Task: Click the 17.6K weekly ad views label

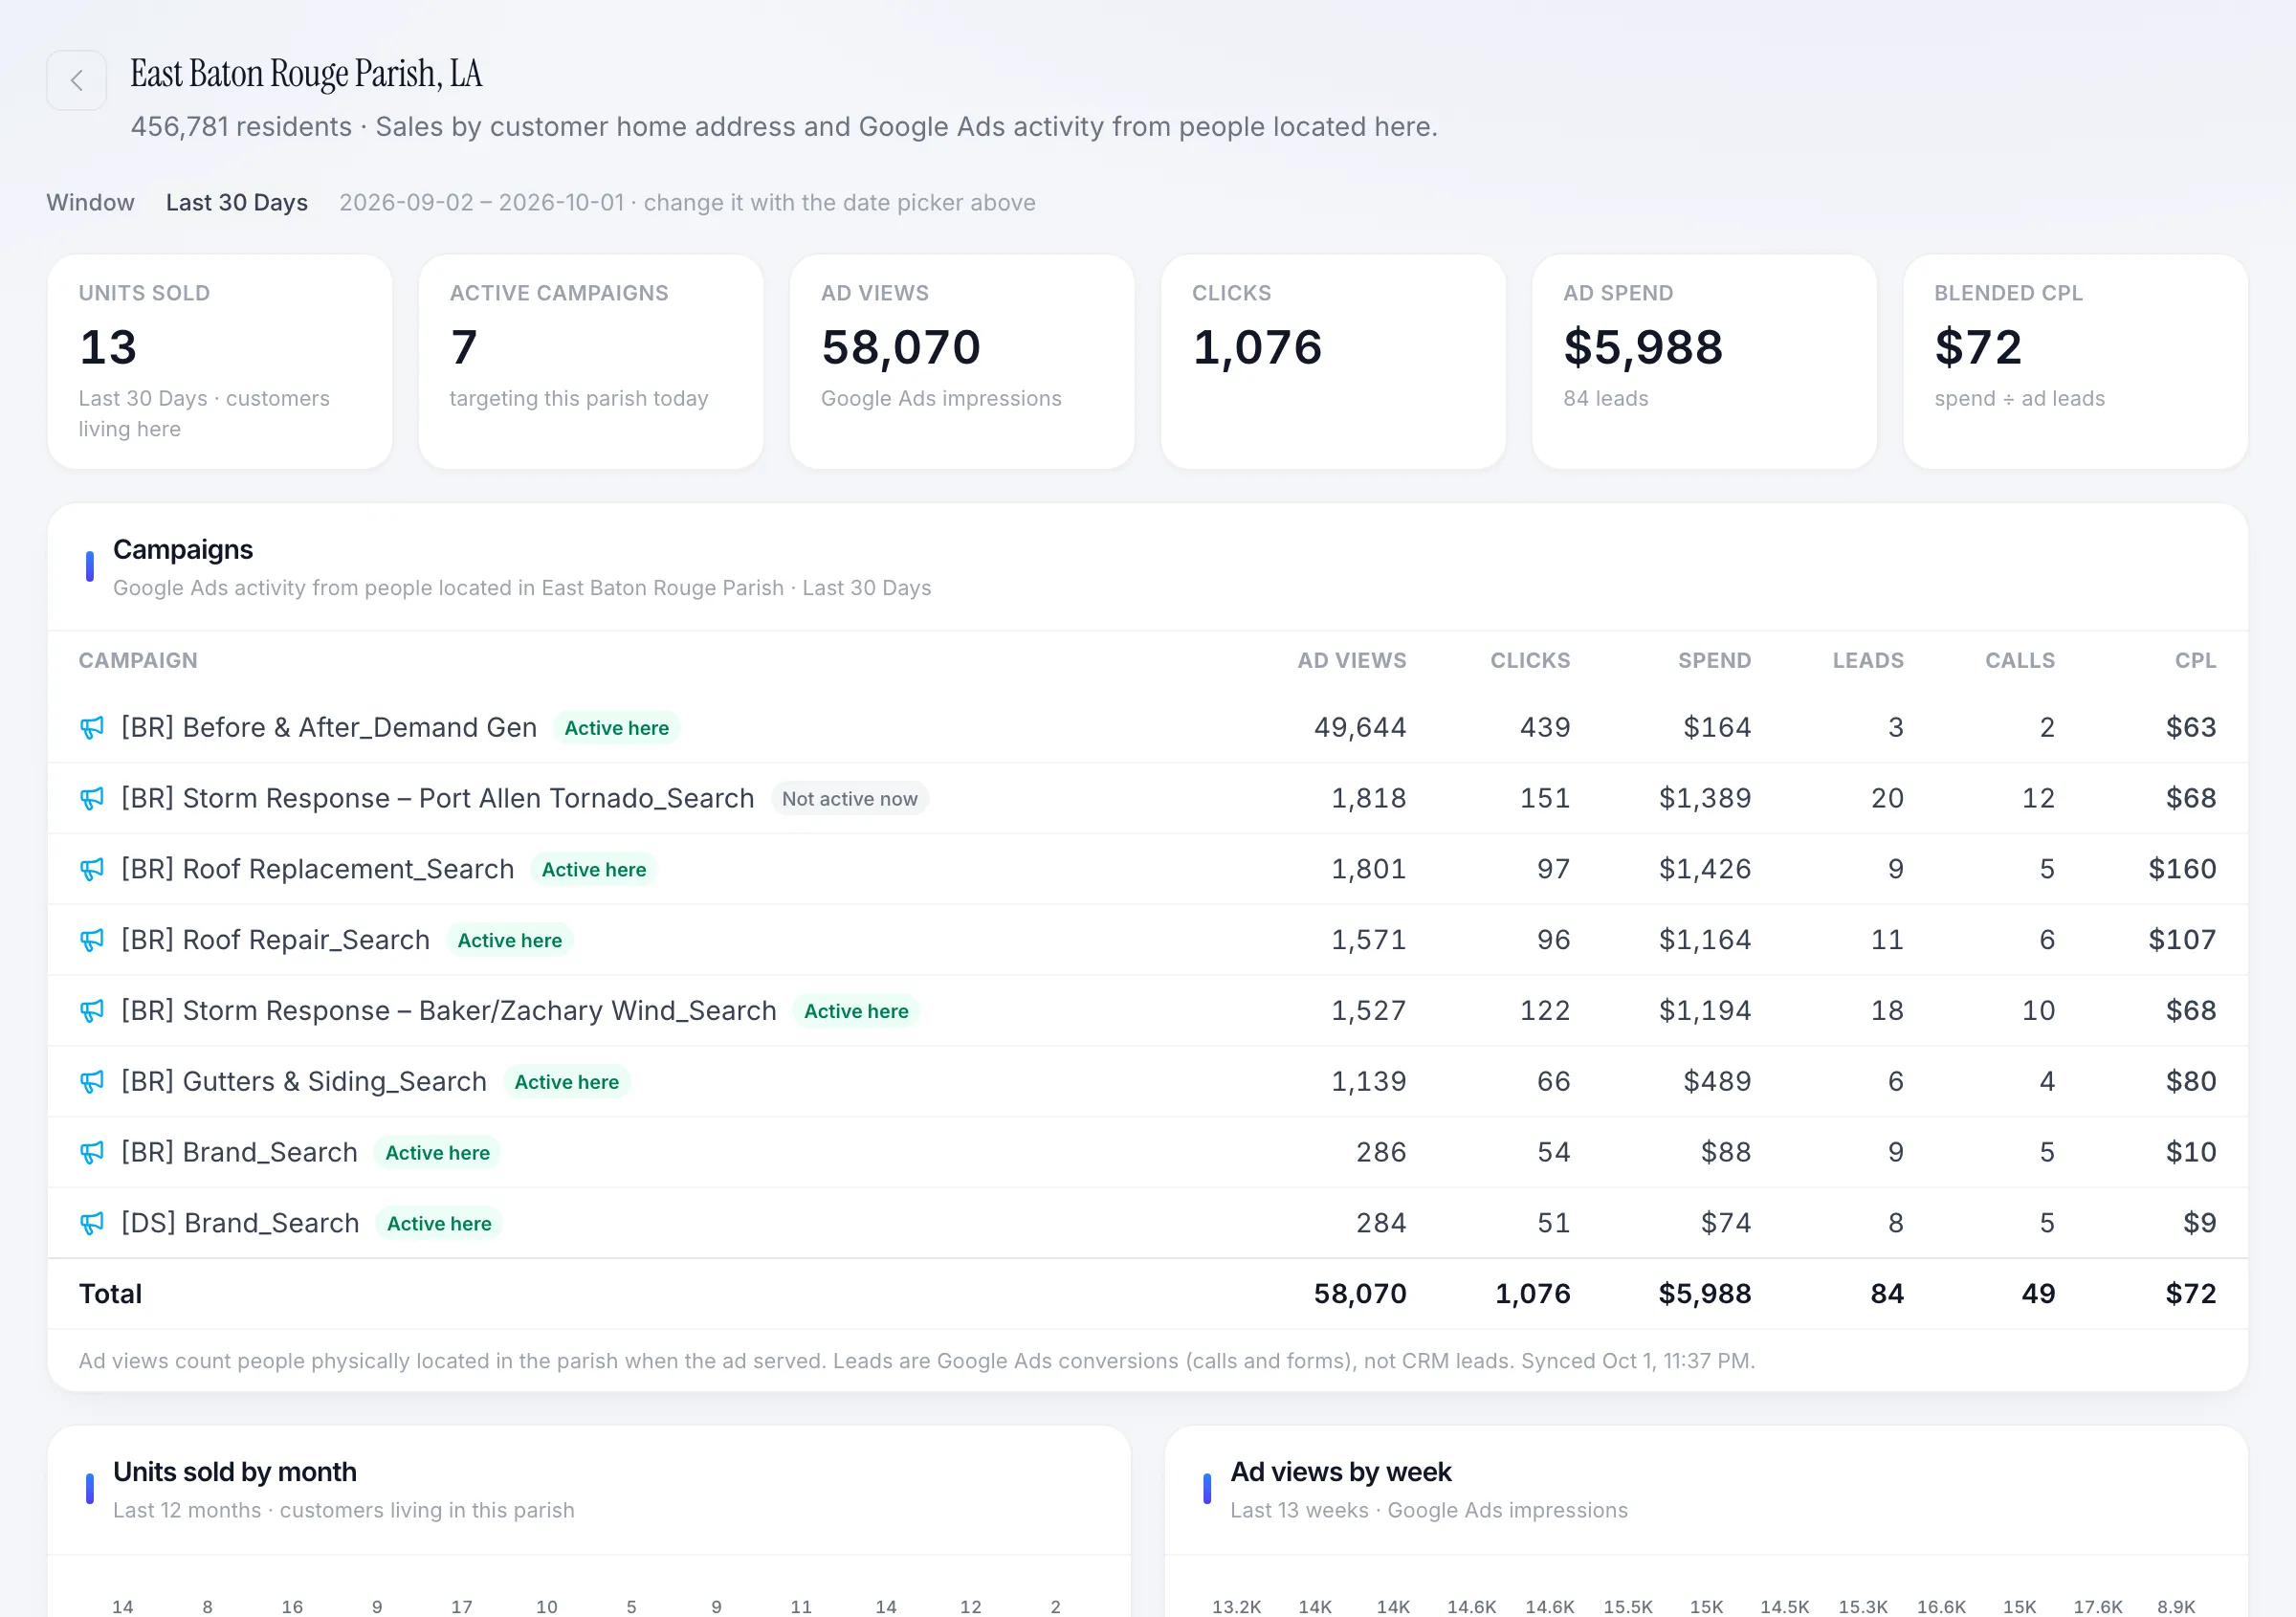Action: [x=2098, y=1607]
